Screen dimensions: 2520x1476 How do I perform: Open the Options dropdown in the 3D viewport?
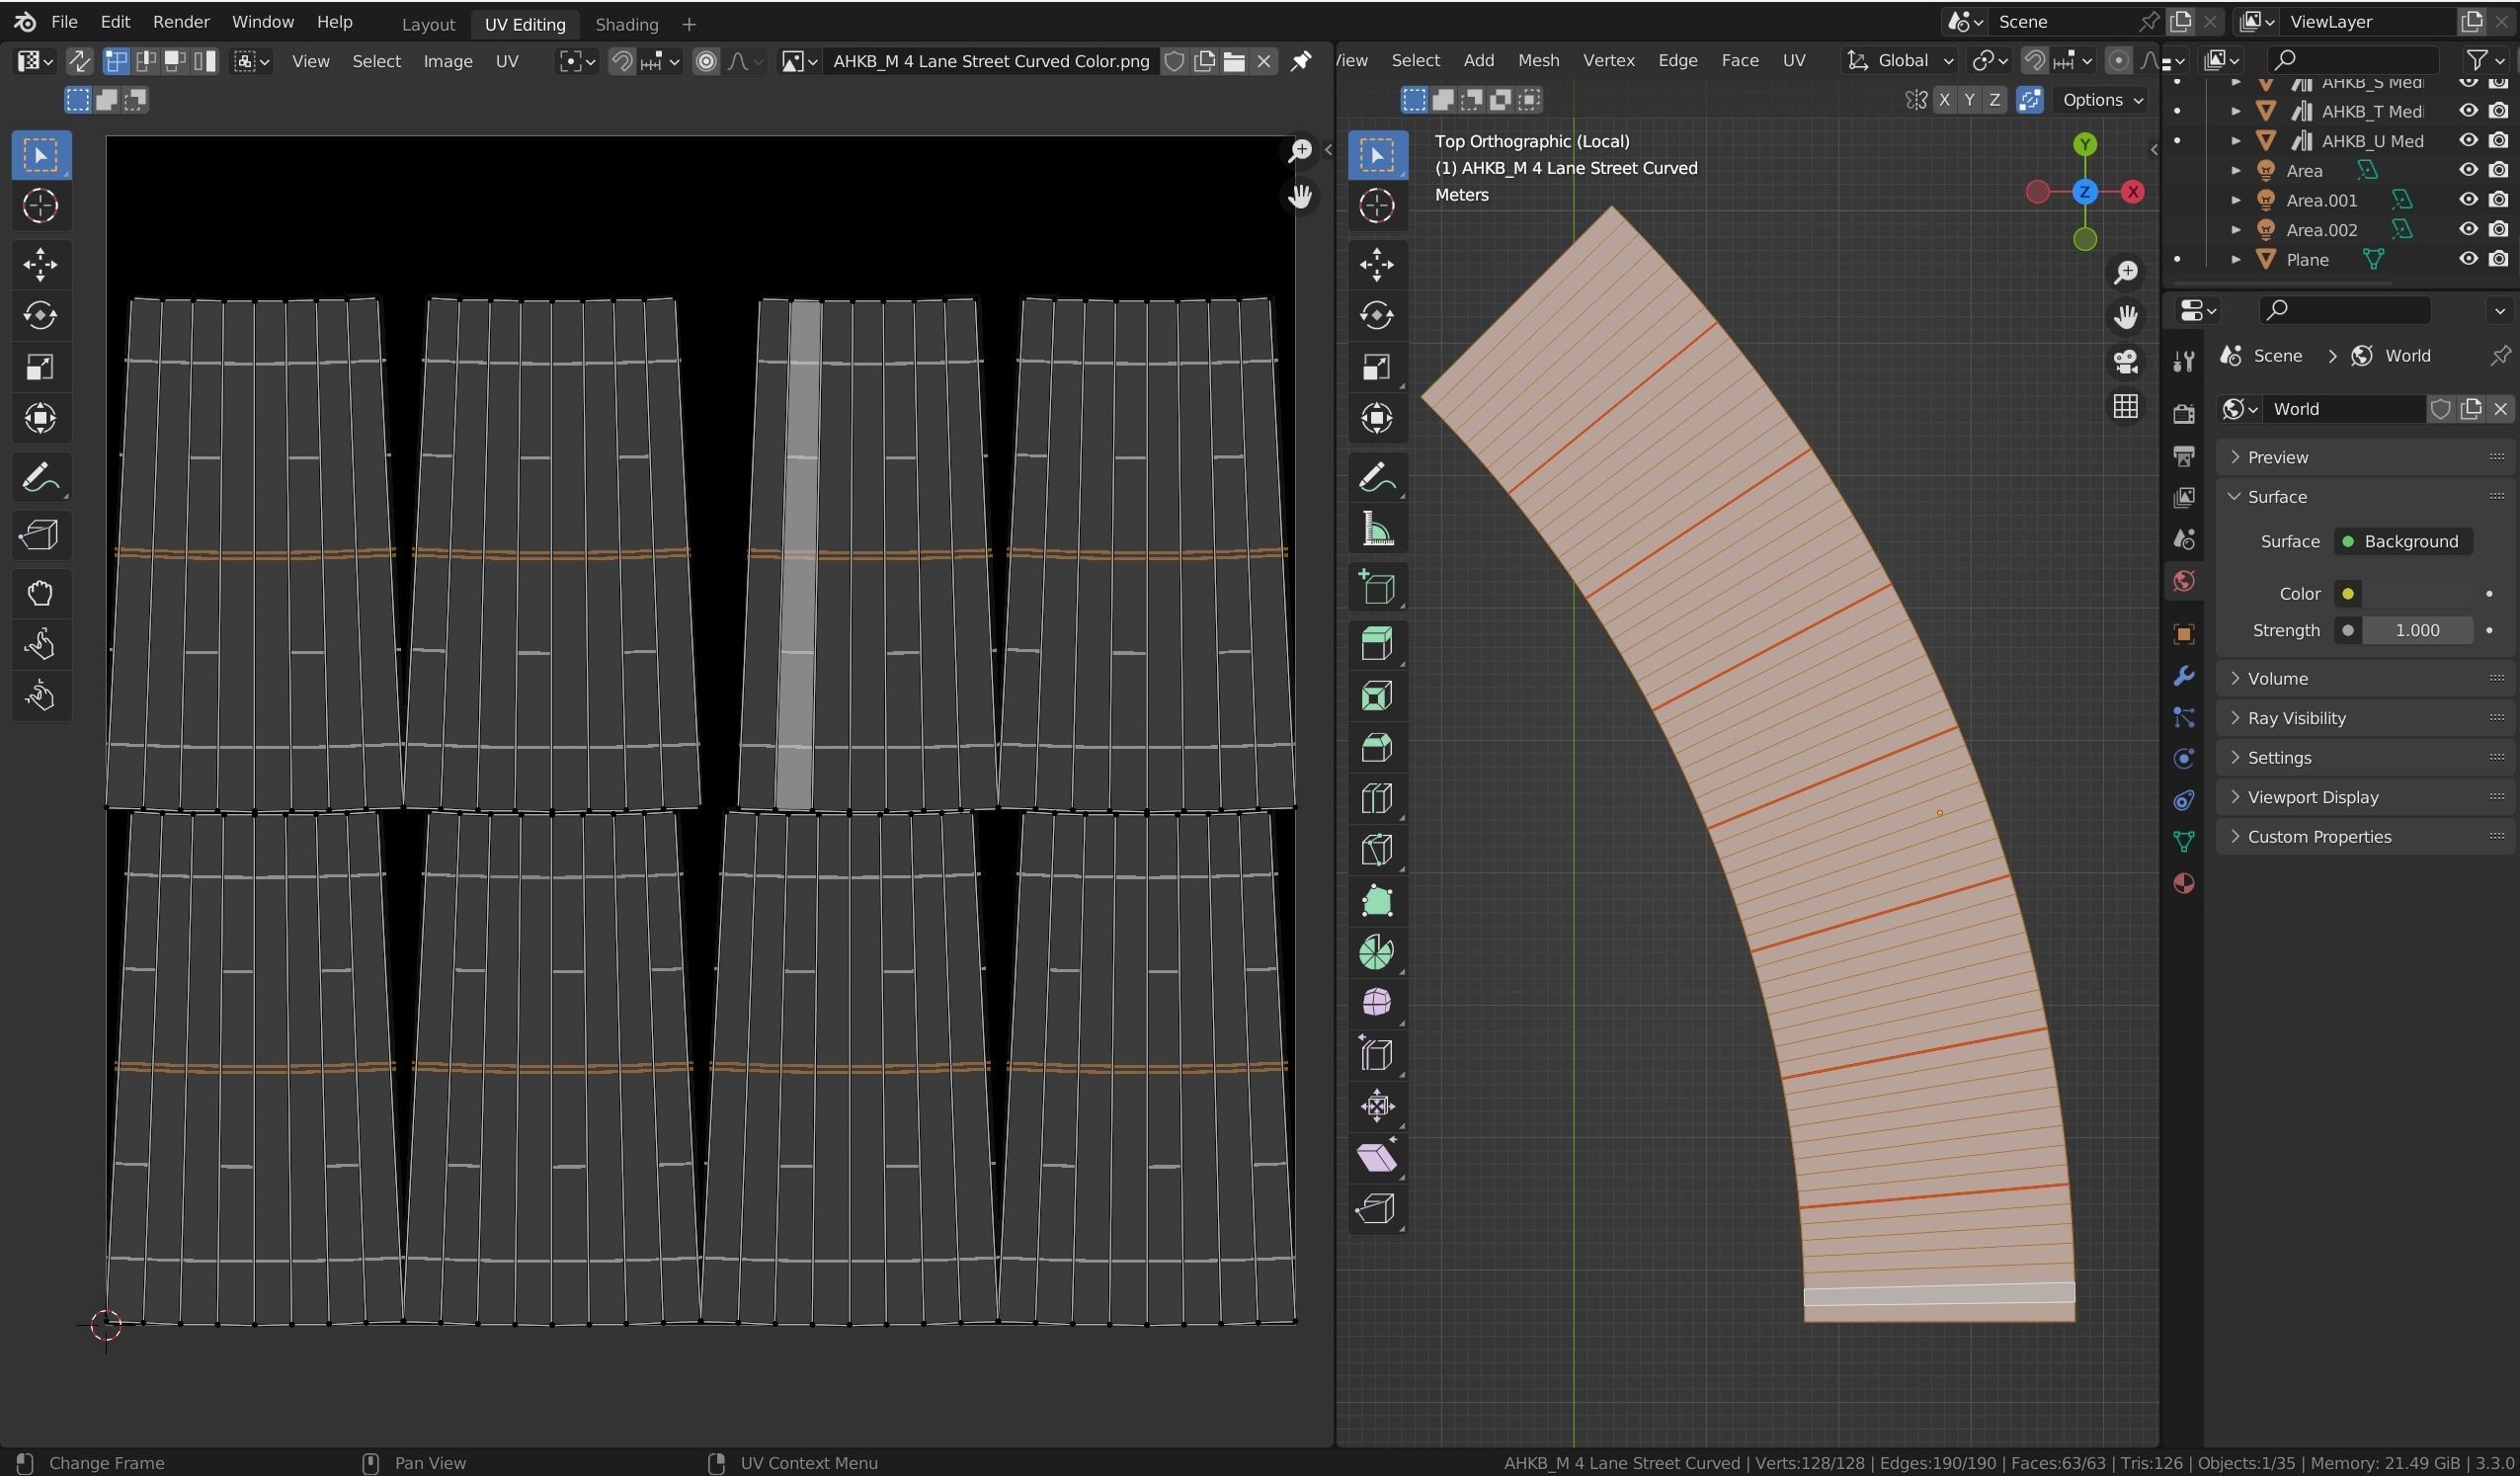pyautogui.click(x=2102, y=99)
